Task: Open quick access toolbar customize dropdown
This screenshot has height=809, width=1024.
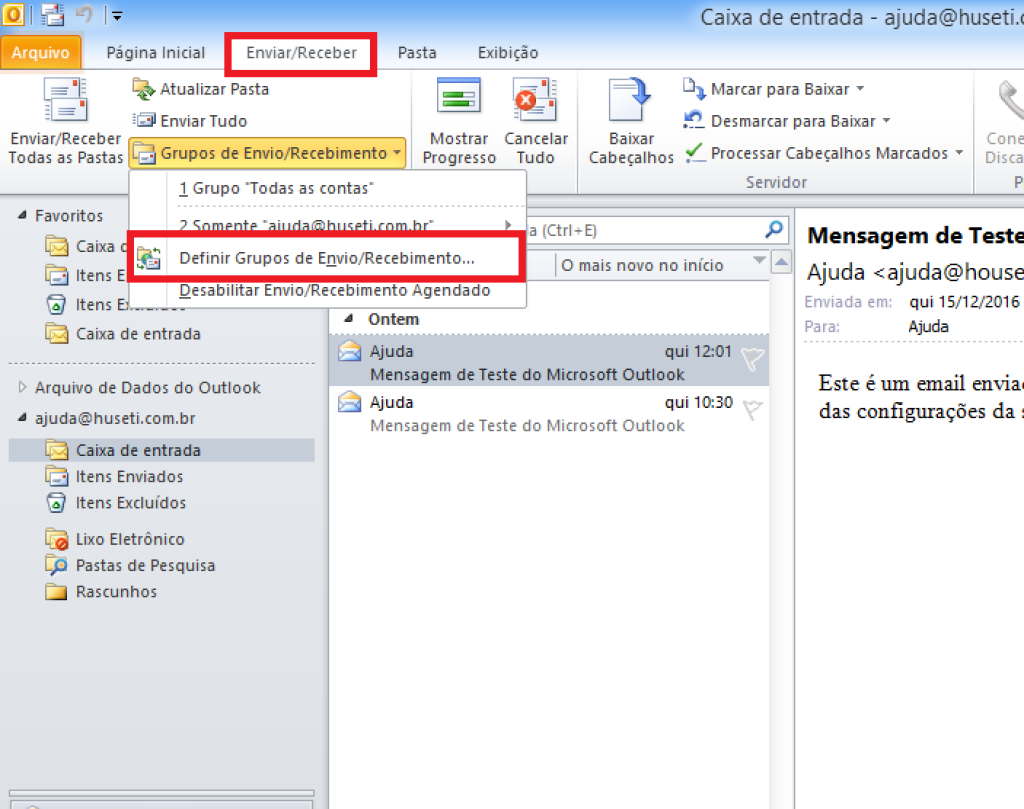Action: [117, 16]
